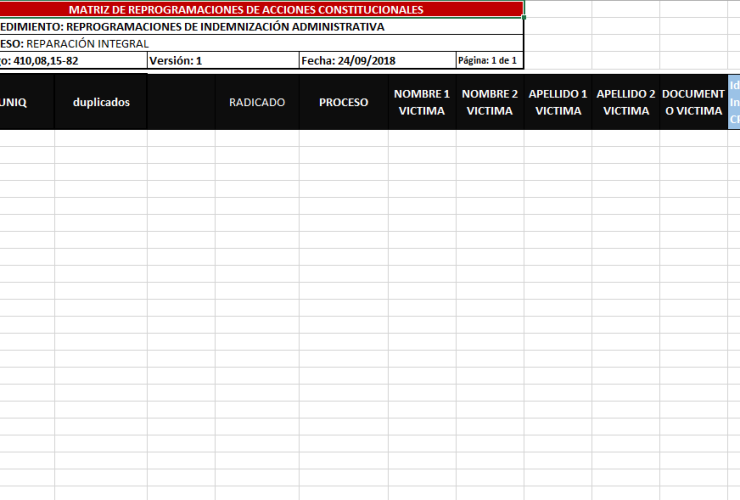Screen dimensions: 740x500
Task: Select the 'REPARACIÓN INTEGRAL' cell
Action: point(261,43)
